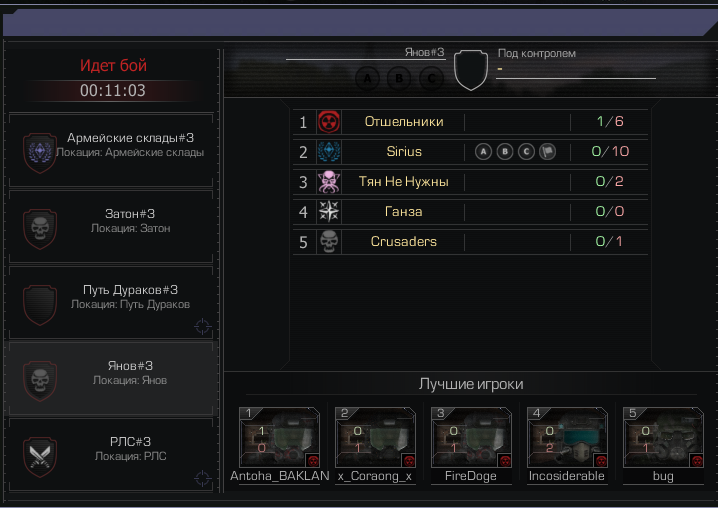Click the Crusaders clan name
718x508 pixels.
click(x=403, y=241)
